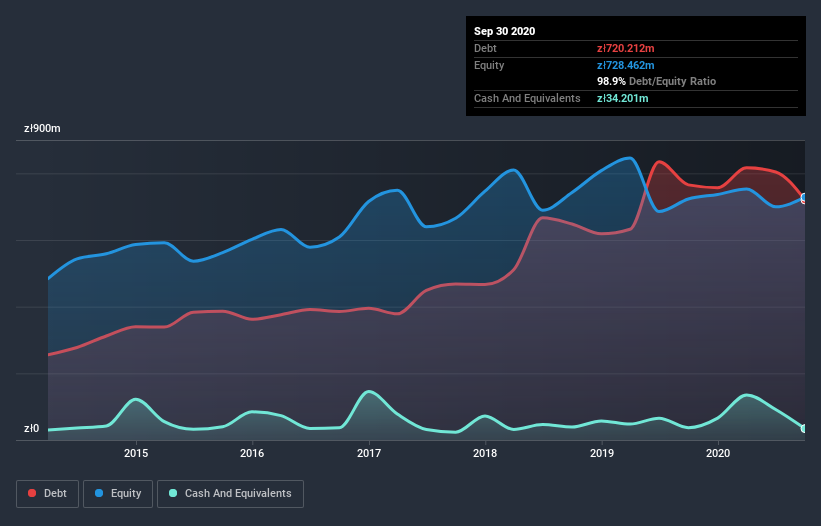Click the Sep 30 2020 tooltip date
This screenshot has width=821, height=526.
pos(505,31)
